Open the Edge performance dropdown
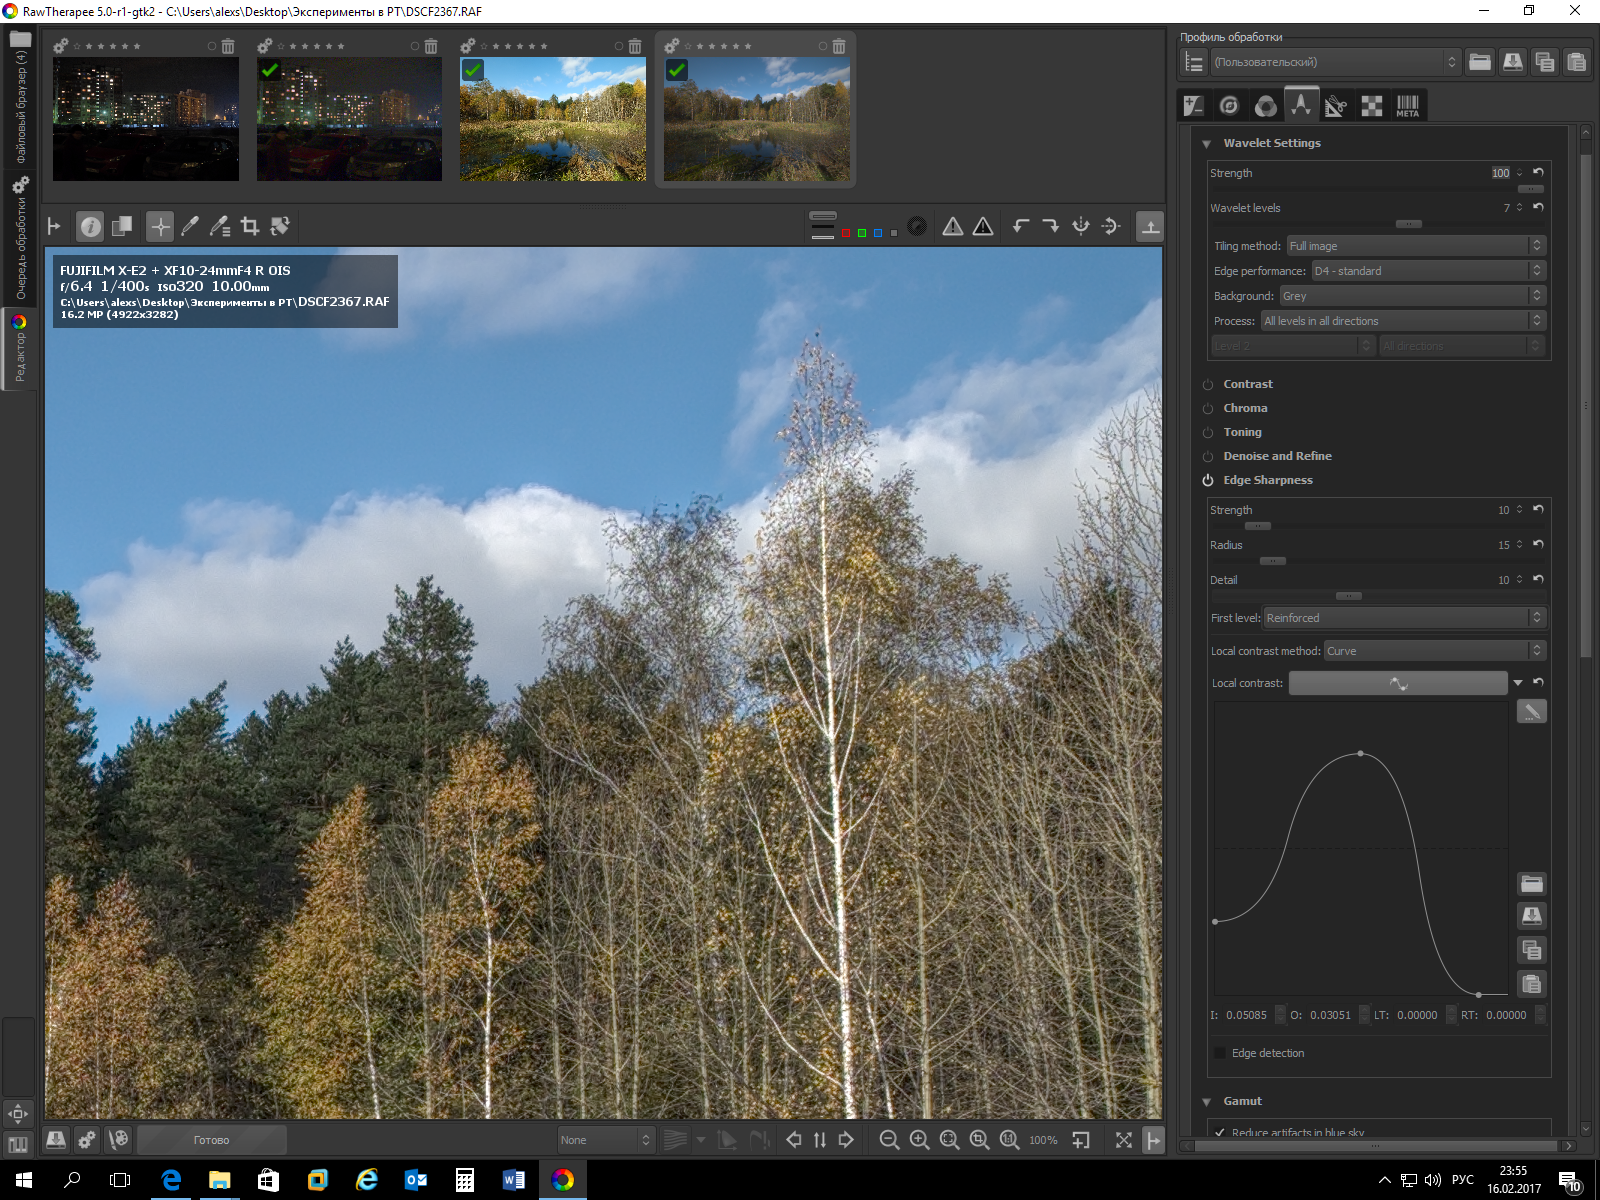This screenshot has width=1600, height=1200. pos(1428,271)
